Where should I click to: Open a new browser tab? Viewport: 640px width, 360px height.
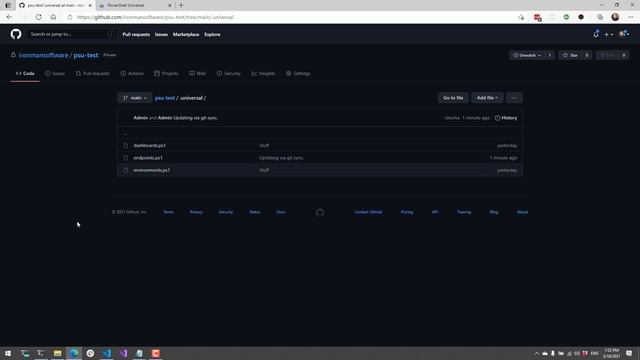(x=181, y=5)
